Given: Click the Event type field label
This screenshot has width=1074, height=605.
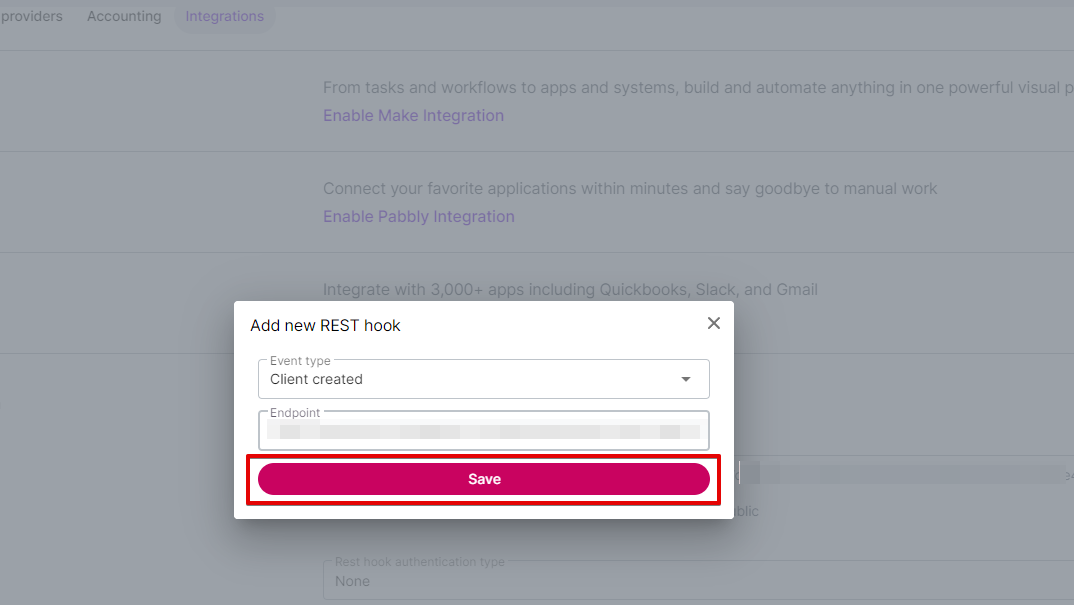Looking at the screenshot, I should pos(300,360).
